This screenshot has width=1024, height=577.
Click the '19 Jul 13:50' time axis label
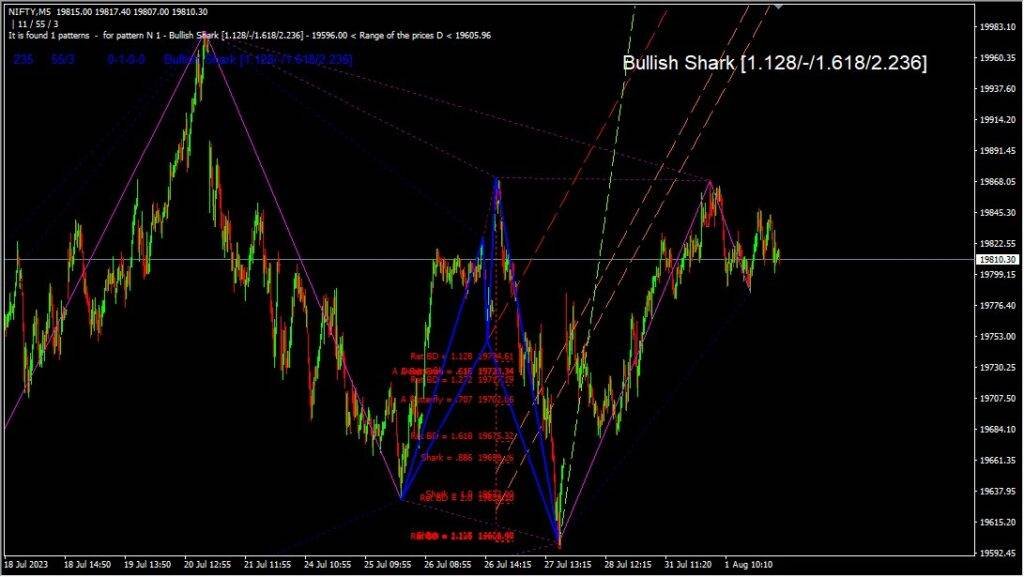coord(148,565)
